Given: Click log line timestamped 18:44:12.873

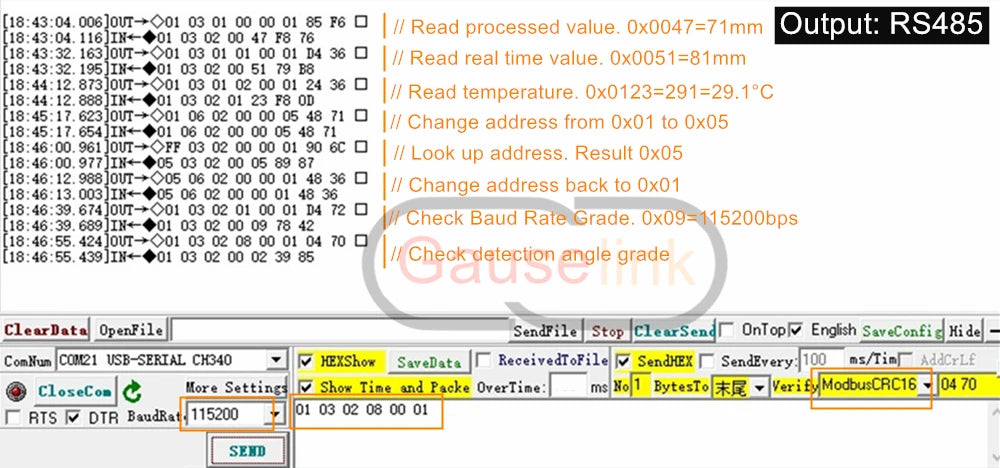Looking at the screenshot, I should [184, 84].
